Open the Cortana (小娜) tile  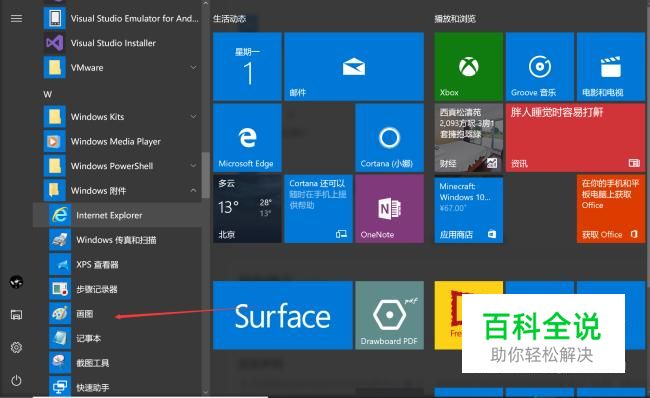pyautogui.click(x=389, y=138)
